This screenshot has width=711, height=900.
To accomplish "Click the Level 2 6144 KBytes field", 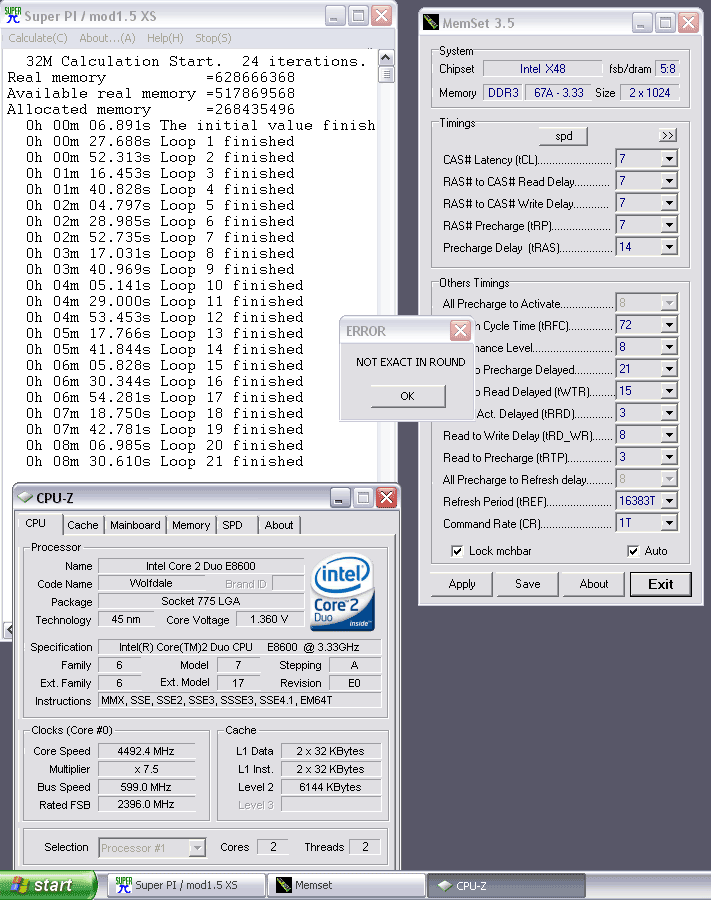I will pyautogui.click(x=331, y=787).
